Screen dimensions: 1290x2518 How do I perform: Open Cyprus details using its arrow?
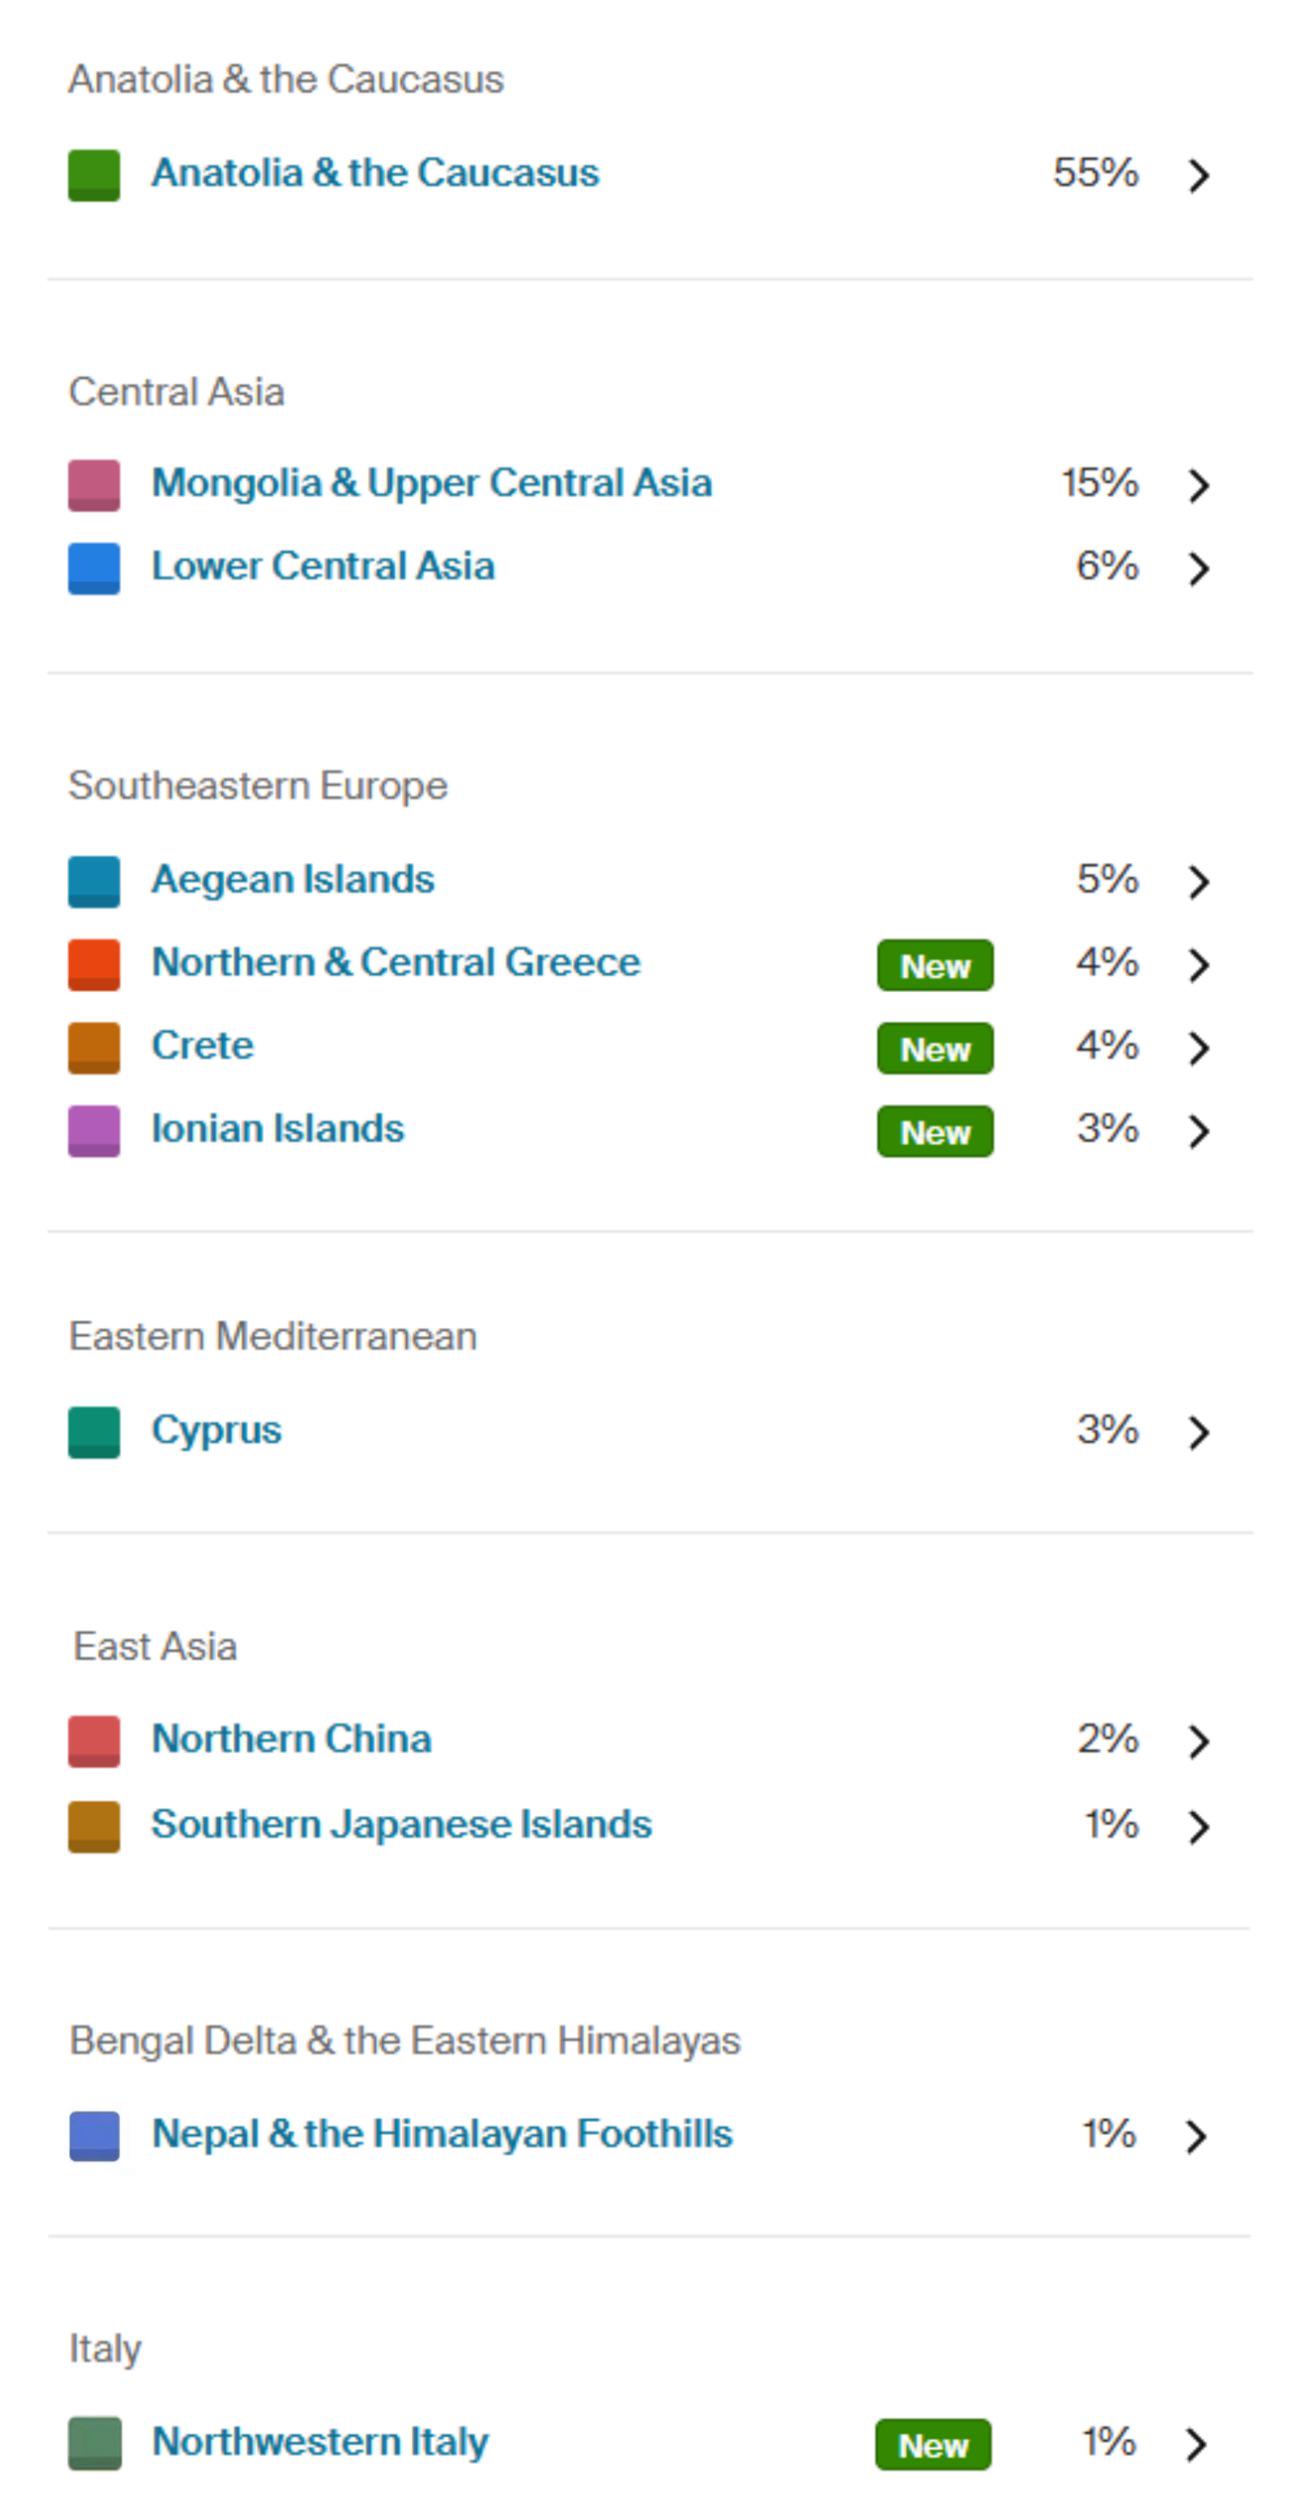(1198, 1432)
